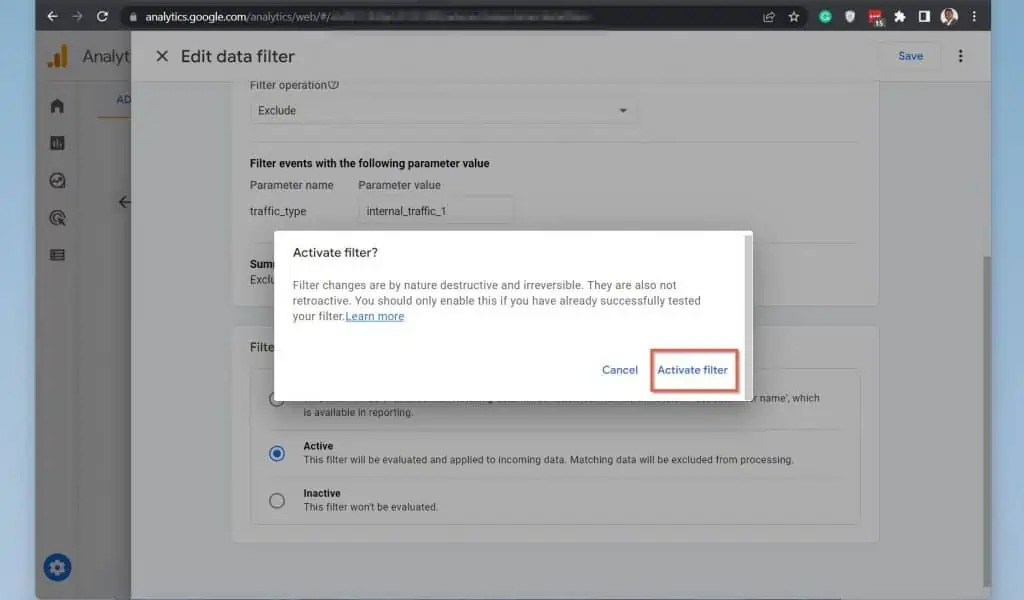Reload the page in Chrome
This screenshot has width=1024, height=600.
click(102, 16)
